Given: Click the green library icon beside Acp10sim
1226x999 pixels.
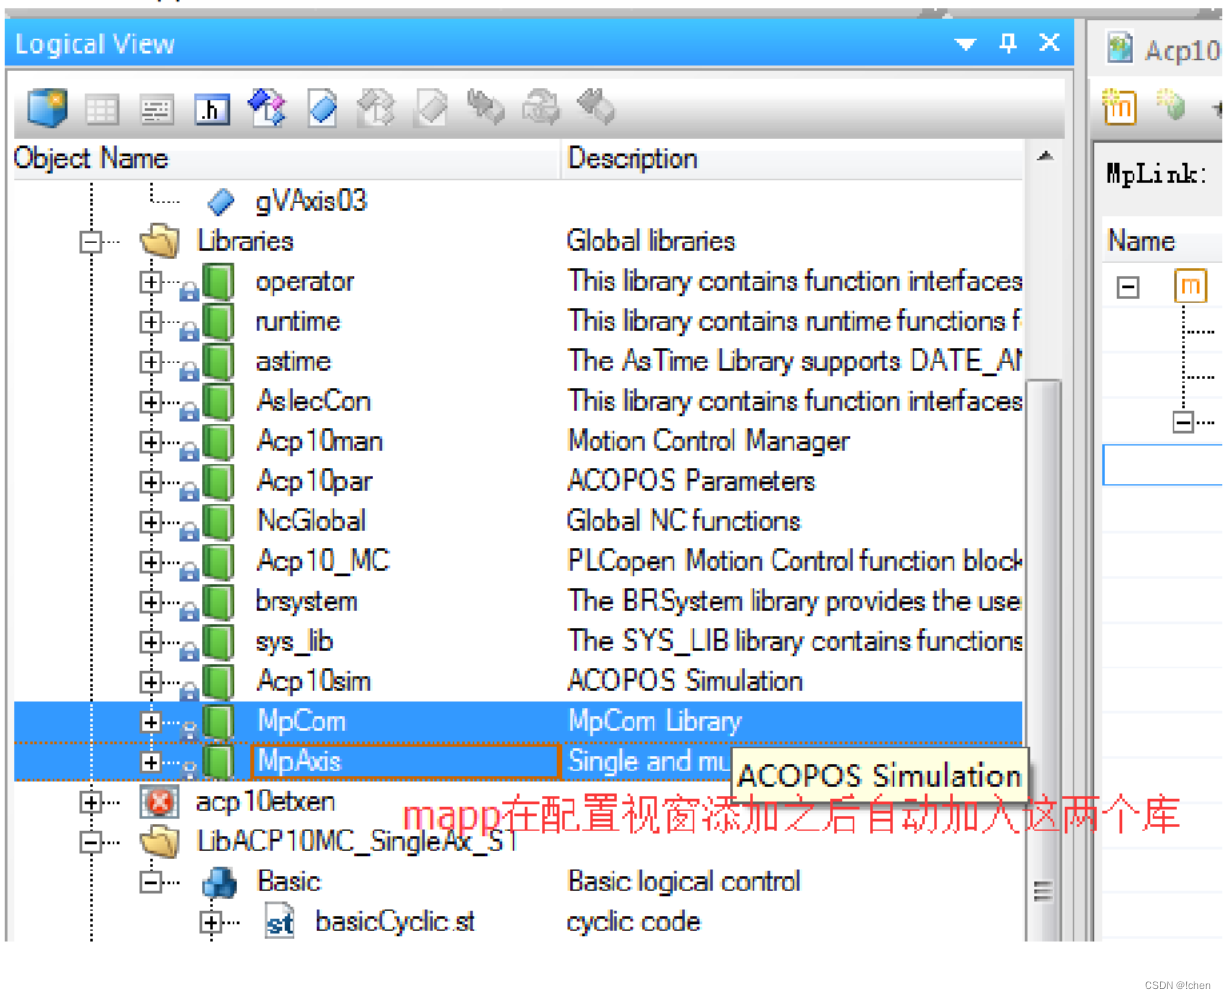Looking at the screenshot, I should tap(218, 682).
